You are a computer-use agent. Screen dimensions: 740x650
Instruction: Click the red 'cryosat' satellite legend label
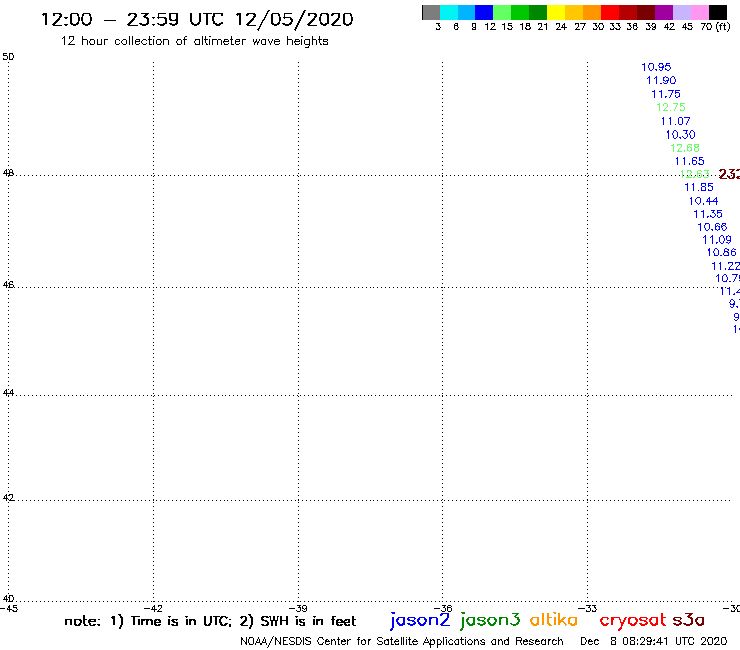(633, 621)
